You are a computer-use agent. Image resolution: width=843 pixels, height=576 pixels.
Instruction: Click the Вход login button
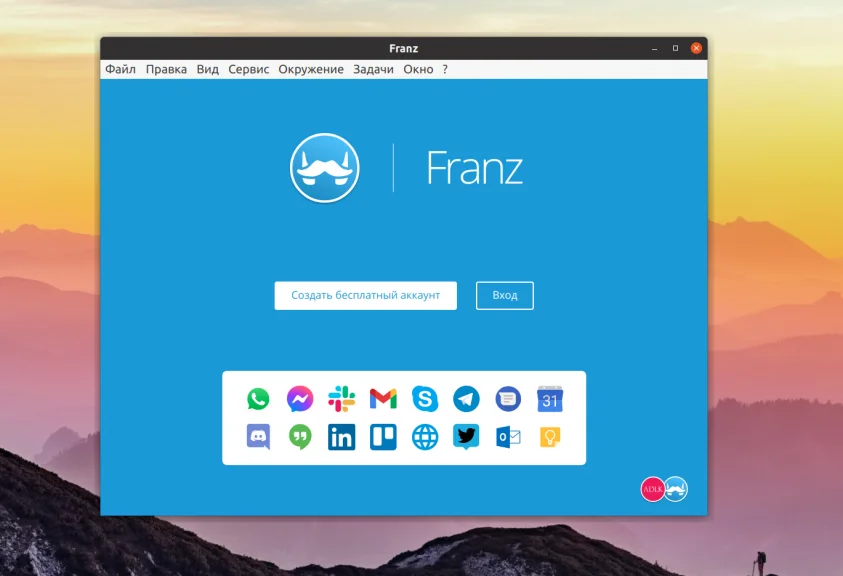point(505,295)
